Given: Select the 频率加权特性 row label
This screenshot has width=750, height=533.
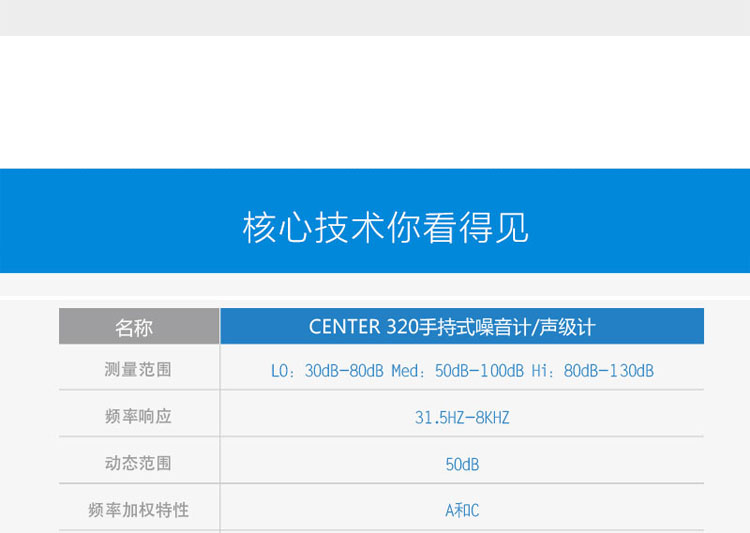Looking at the screenshot, I should [x=138, y=510].
